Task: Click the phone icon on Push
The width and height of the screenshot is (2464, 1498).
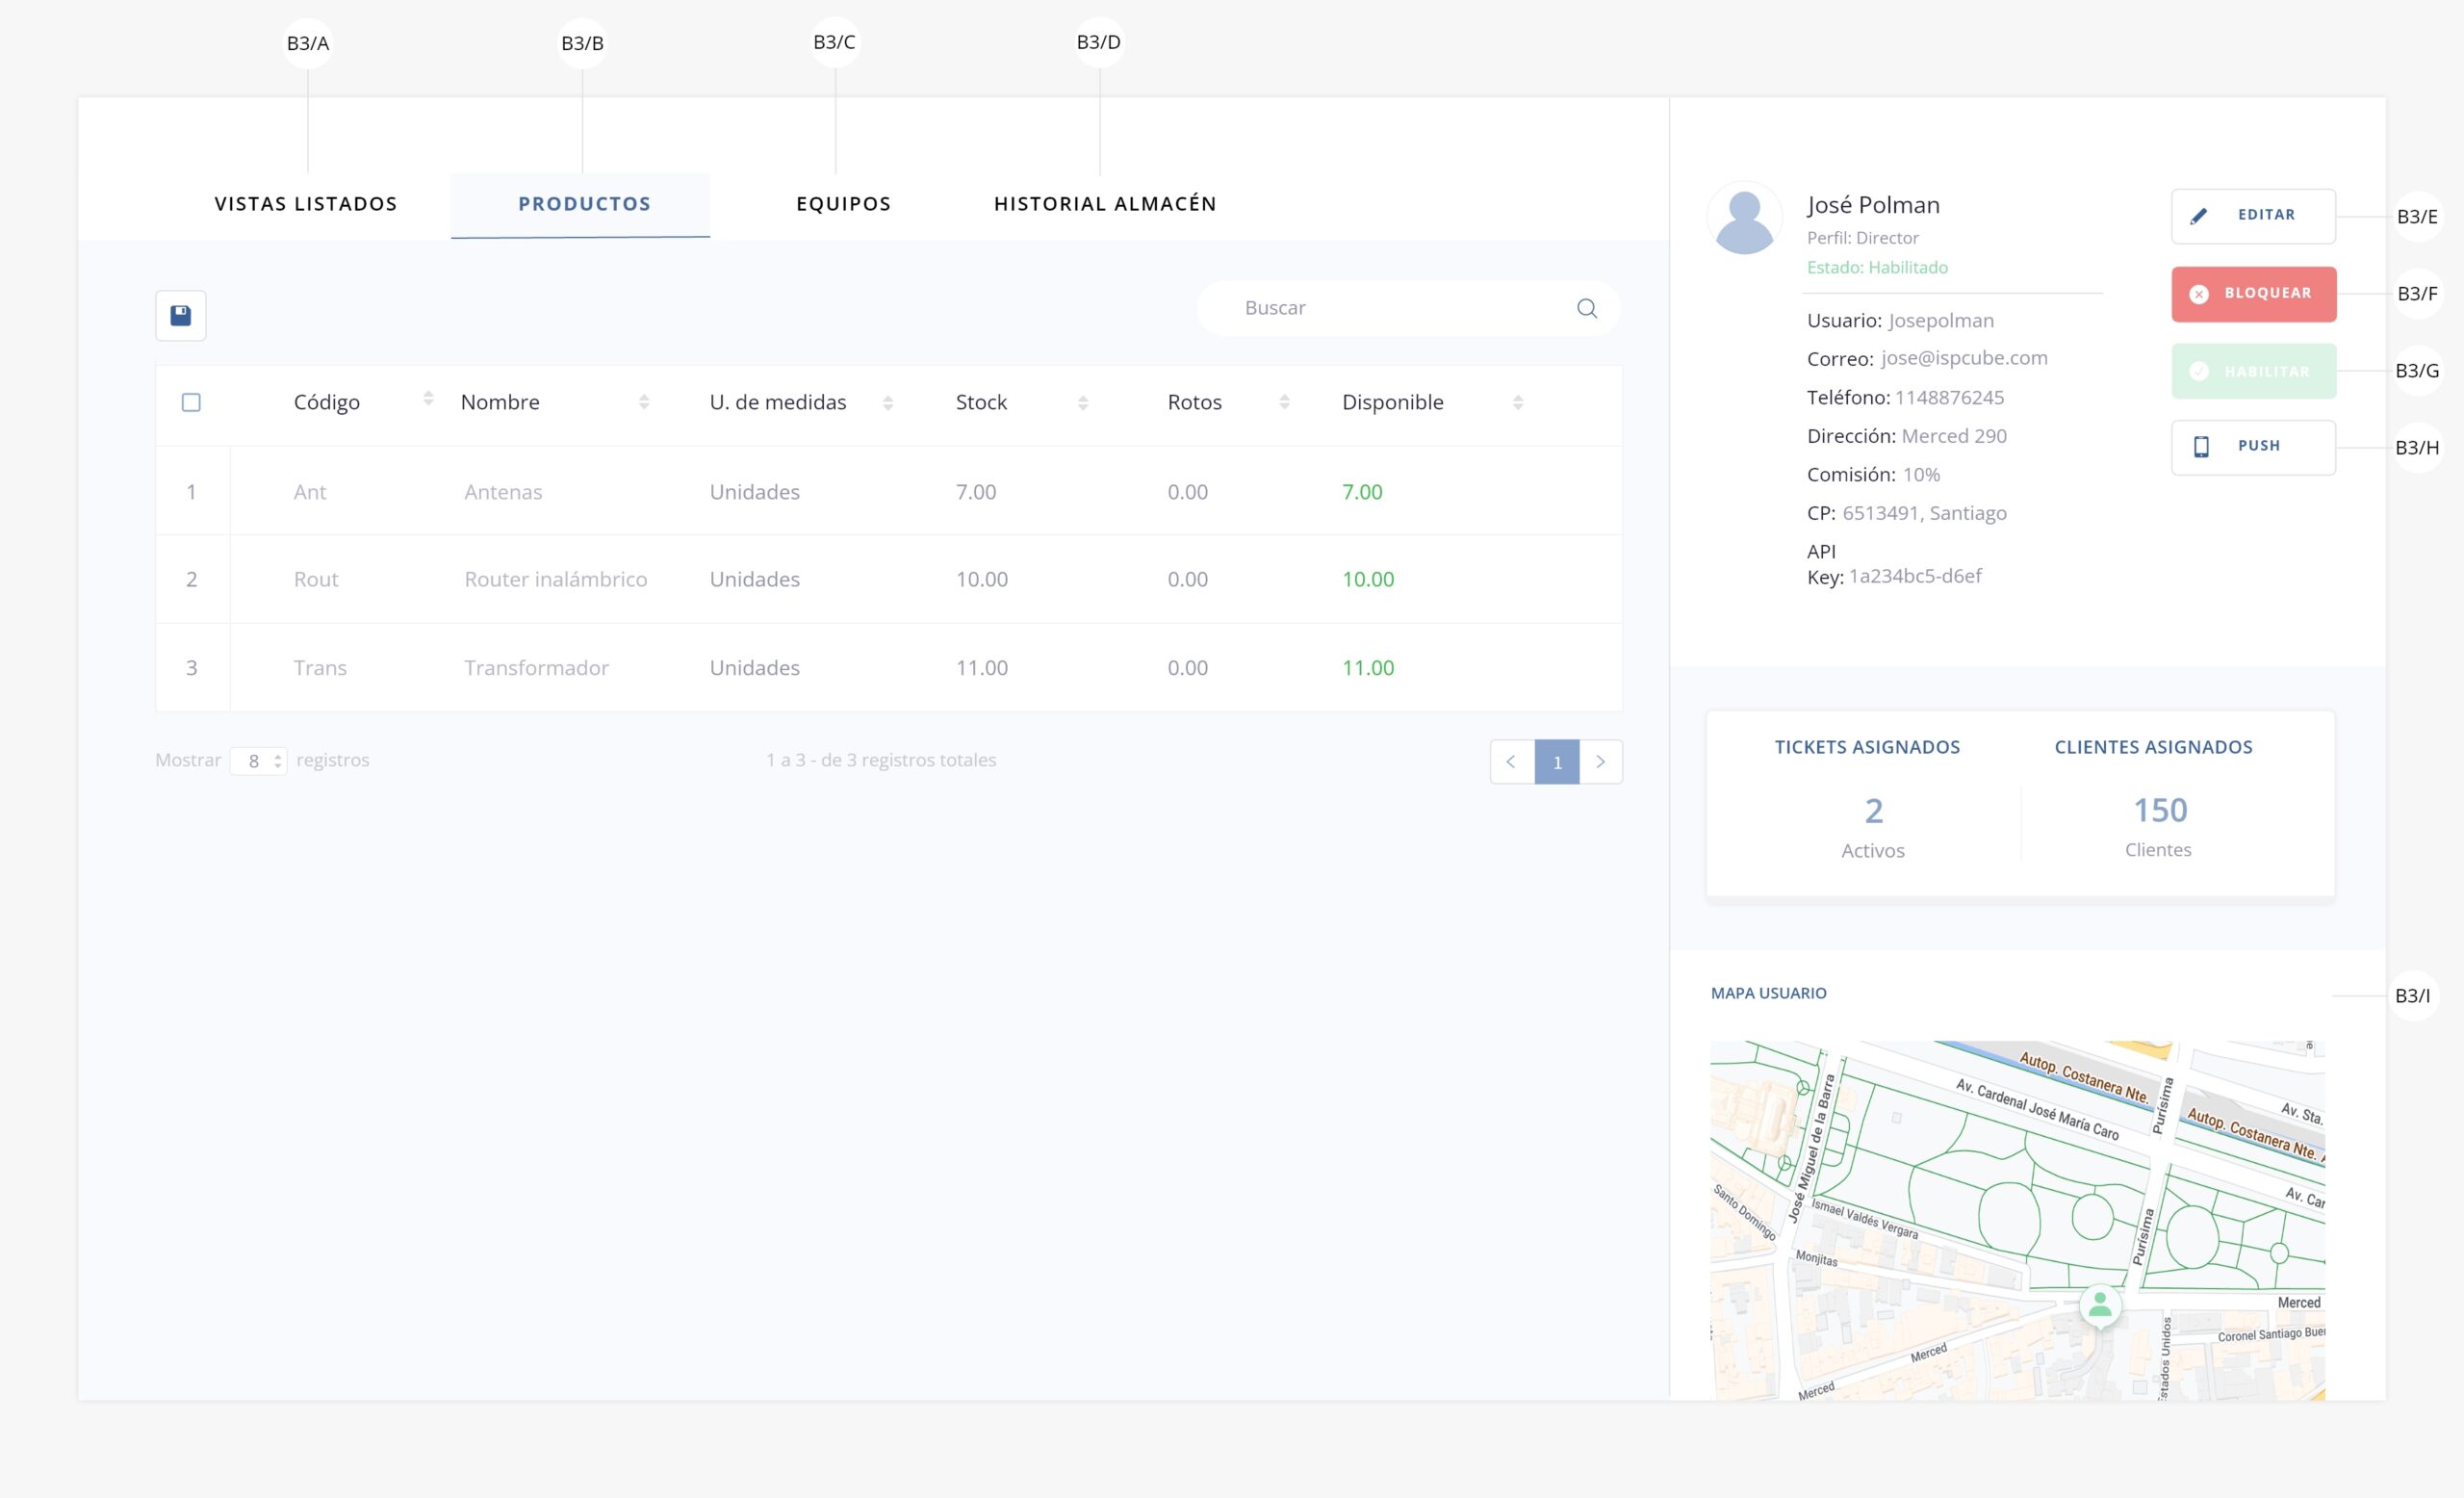Action: [2201, 447]
